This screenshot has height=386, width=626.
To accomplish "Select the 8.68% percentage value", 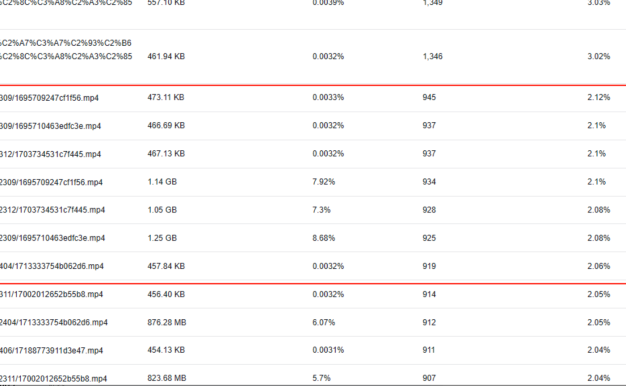I will (x=323, y=238).
